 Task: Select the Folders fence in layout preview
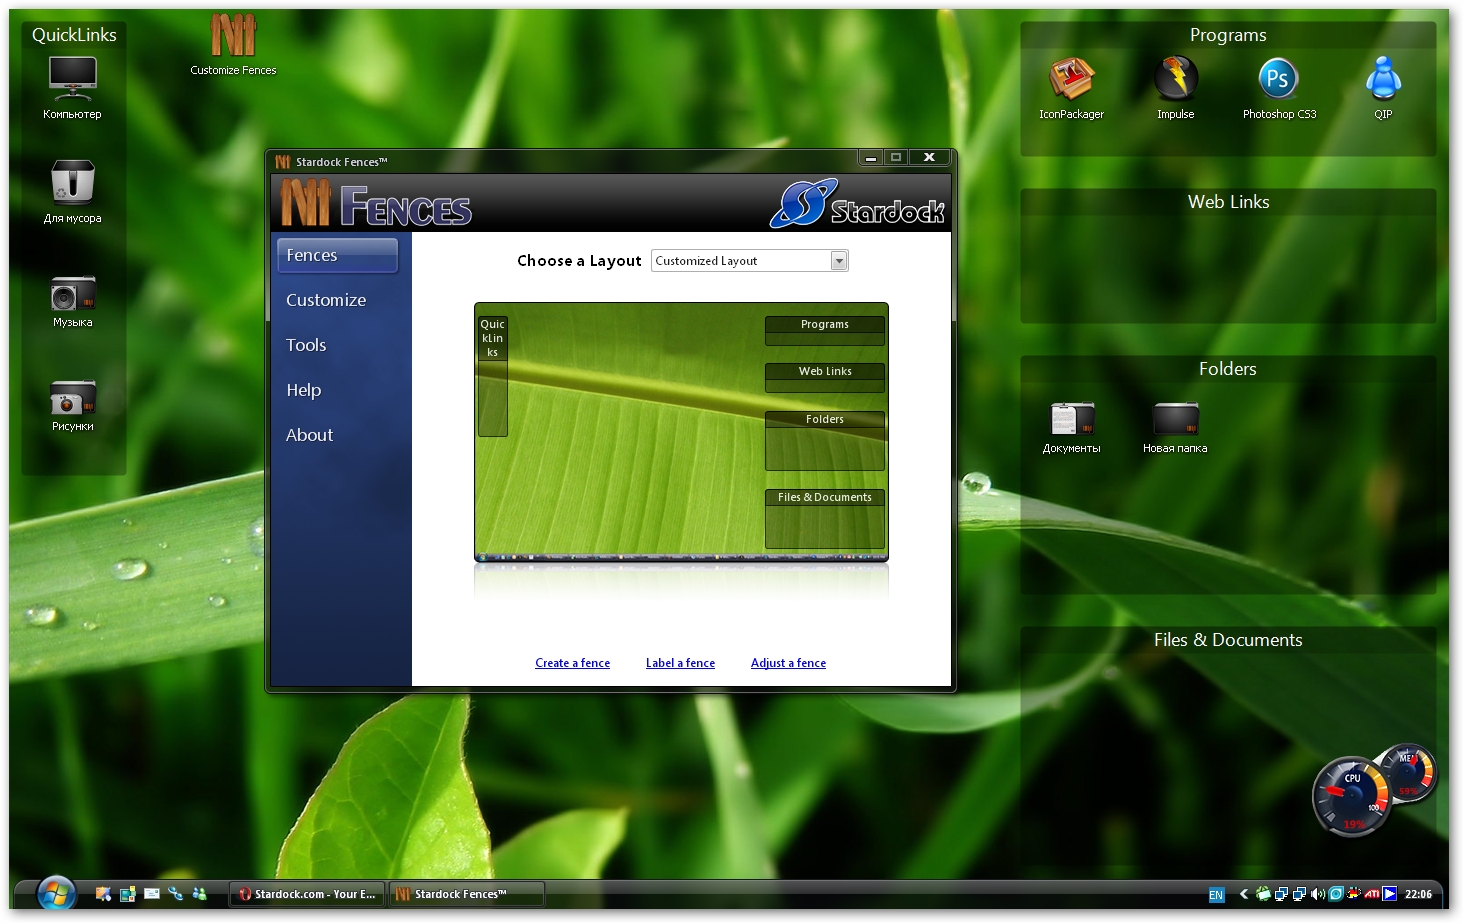[x=825, y=441]
